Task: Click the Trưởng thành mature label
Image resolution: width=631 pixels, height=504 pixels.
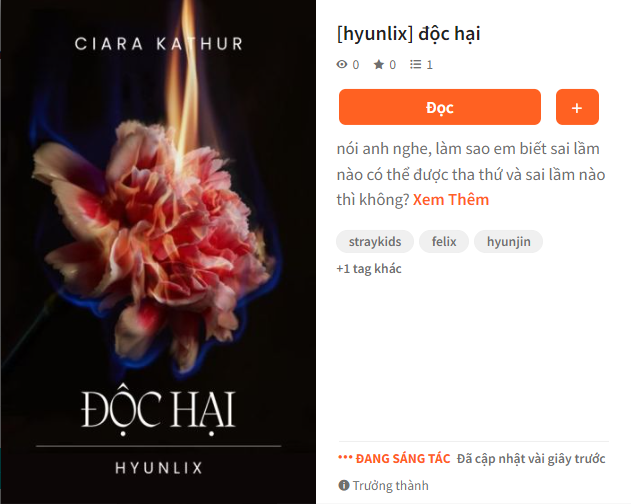Action: point(390,485)
